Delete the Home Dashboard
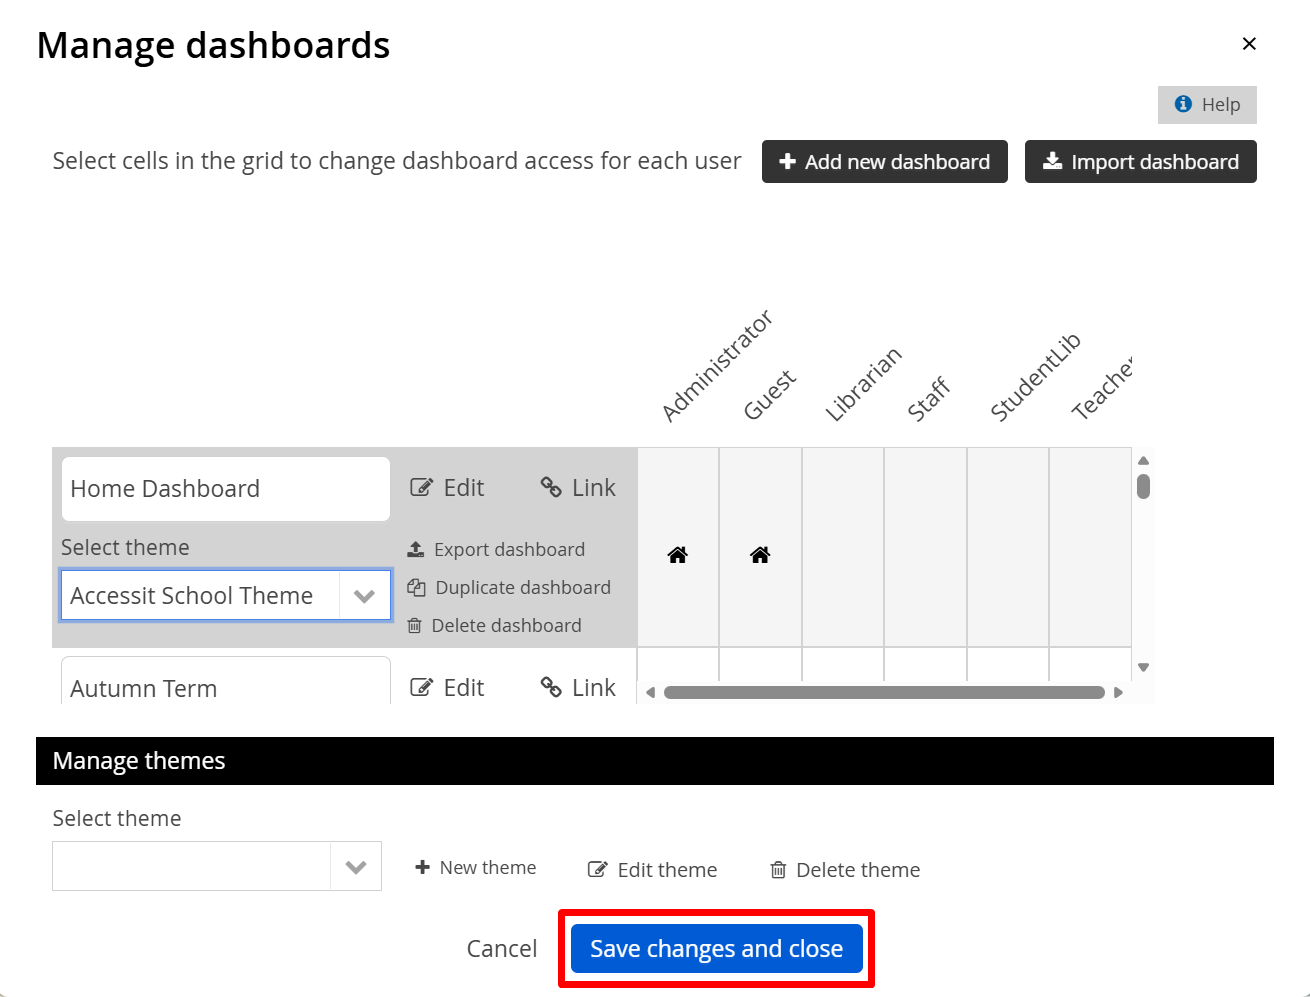The height and width of the screenshot is (997, 1310). [x=494, y=626]
